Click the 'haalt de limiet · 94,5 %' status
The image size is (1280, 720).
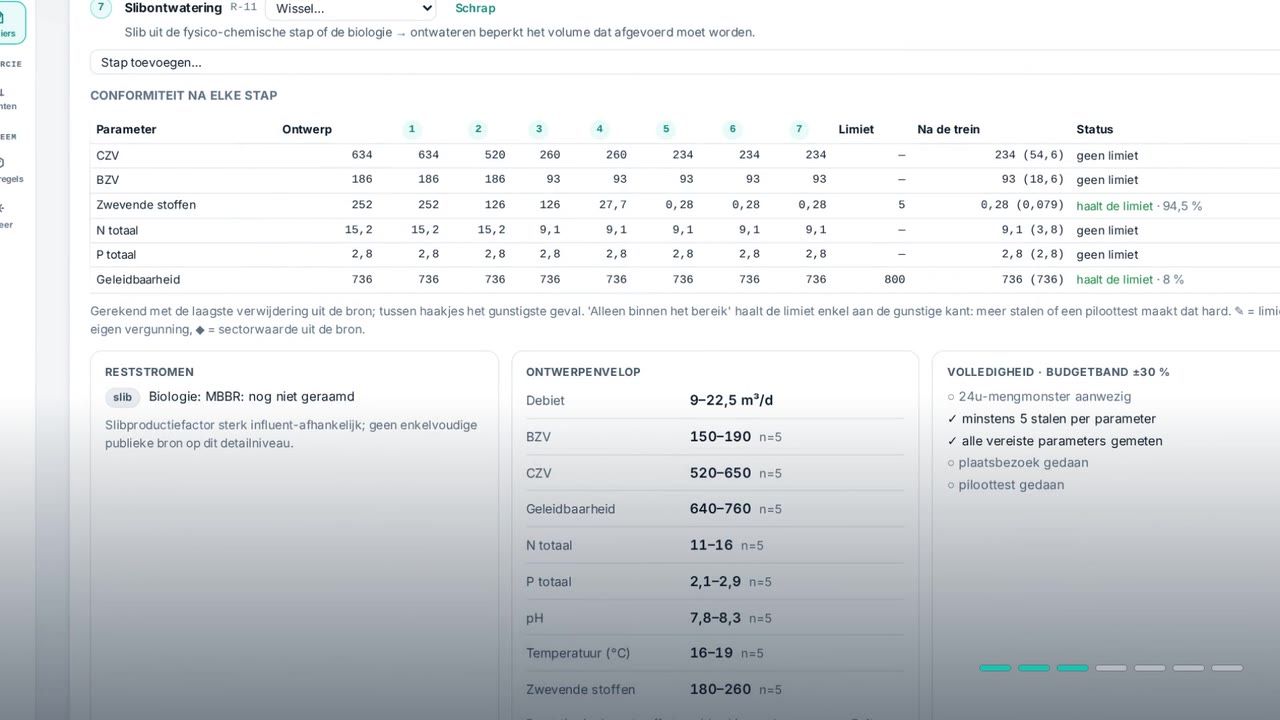[x=1139, y=206]
